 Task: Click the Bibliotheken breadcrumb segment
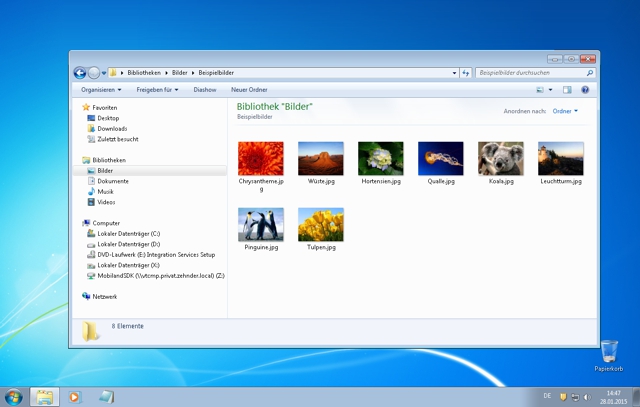(144, 73)
